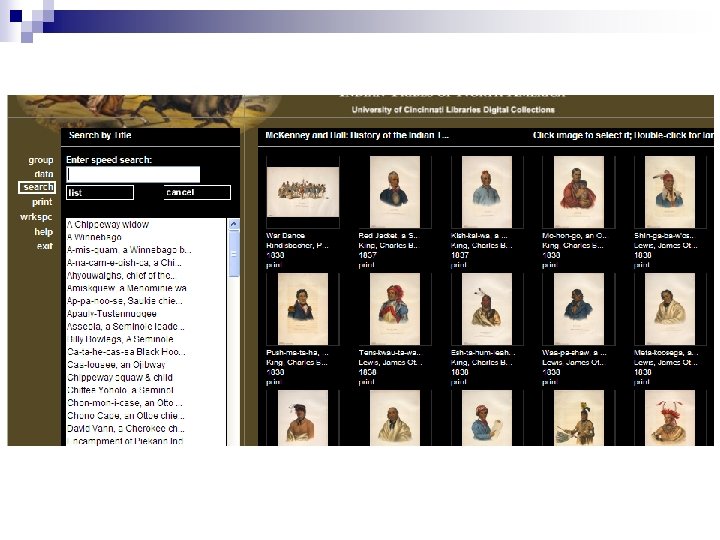
Task: Select 'A Chippeway widow' in list
Action: (x=108, y=225)
